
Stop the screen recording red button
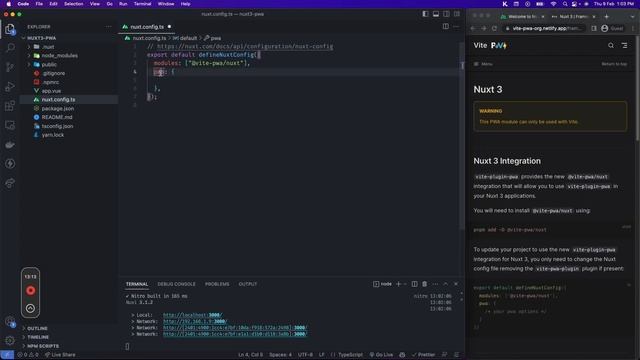pos(31,291)
